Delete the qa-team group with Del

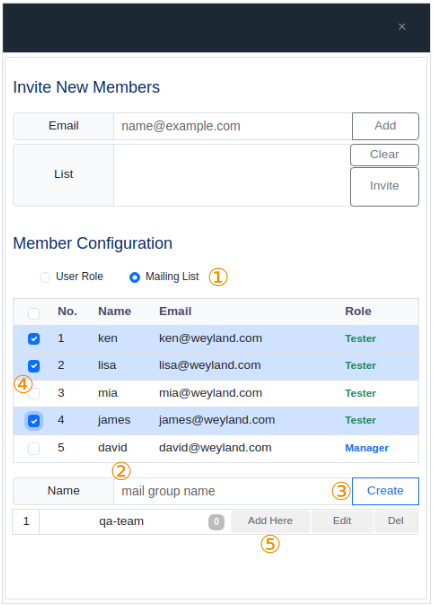tap(396, 521)
